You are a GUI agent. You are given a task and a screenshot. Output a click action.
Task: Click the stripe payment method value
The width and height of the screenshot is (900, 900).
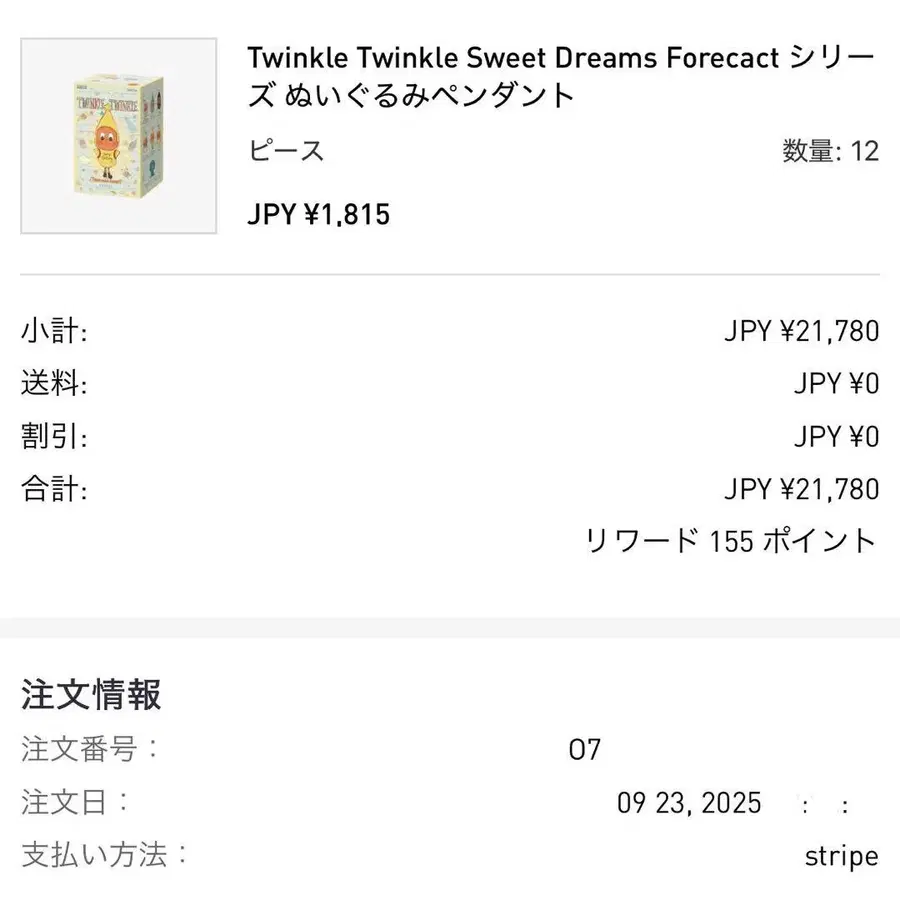841,856
